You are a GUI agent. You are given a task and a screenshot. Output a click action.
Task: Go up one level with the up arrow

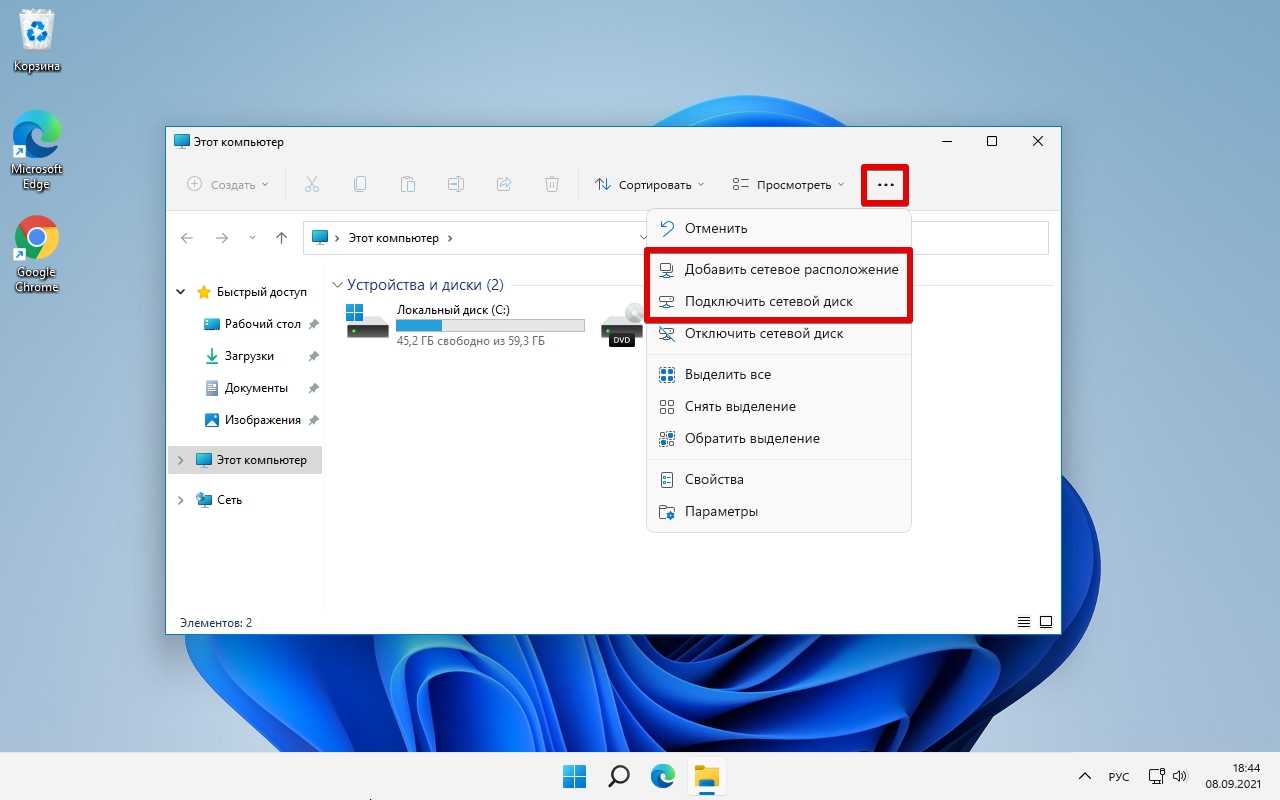pos(282,238)
